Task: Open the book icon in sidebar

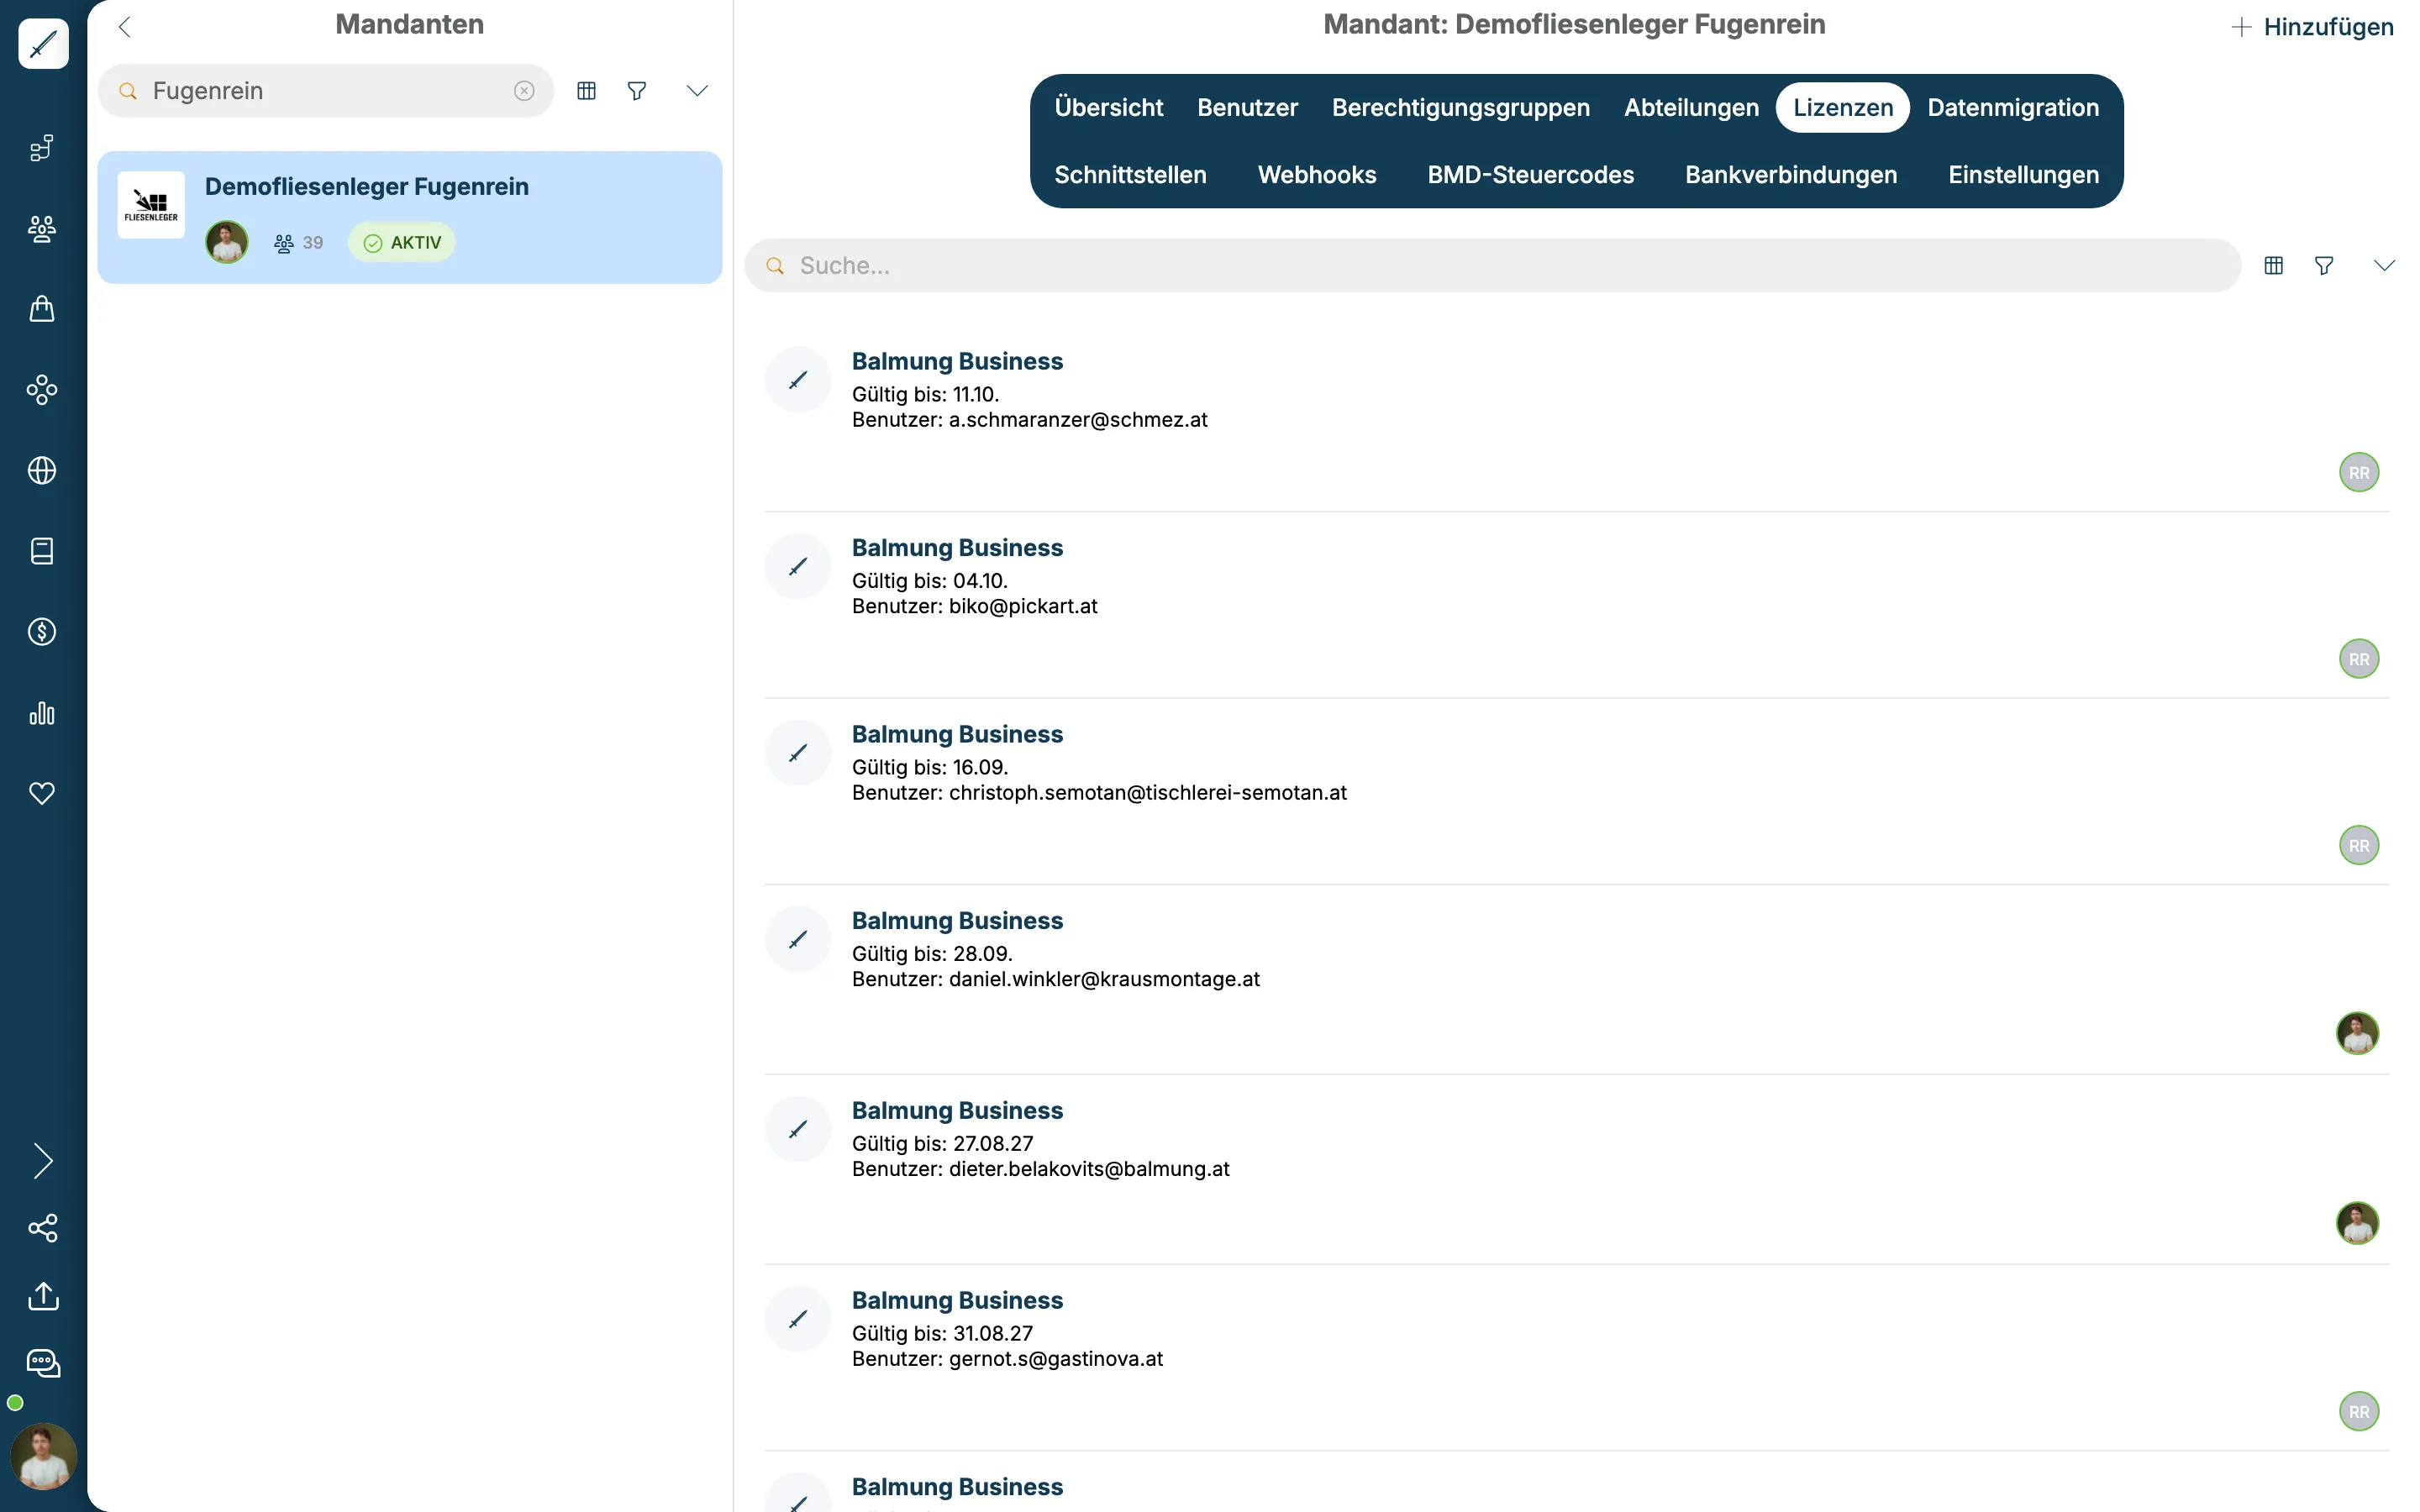Action: coord(42,551)
